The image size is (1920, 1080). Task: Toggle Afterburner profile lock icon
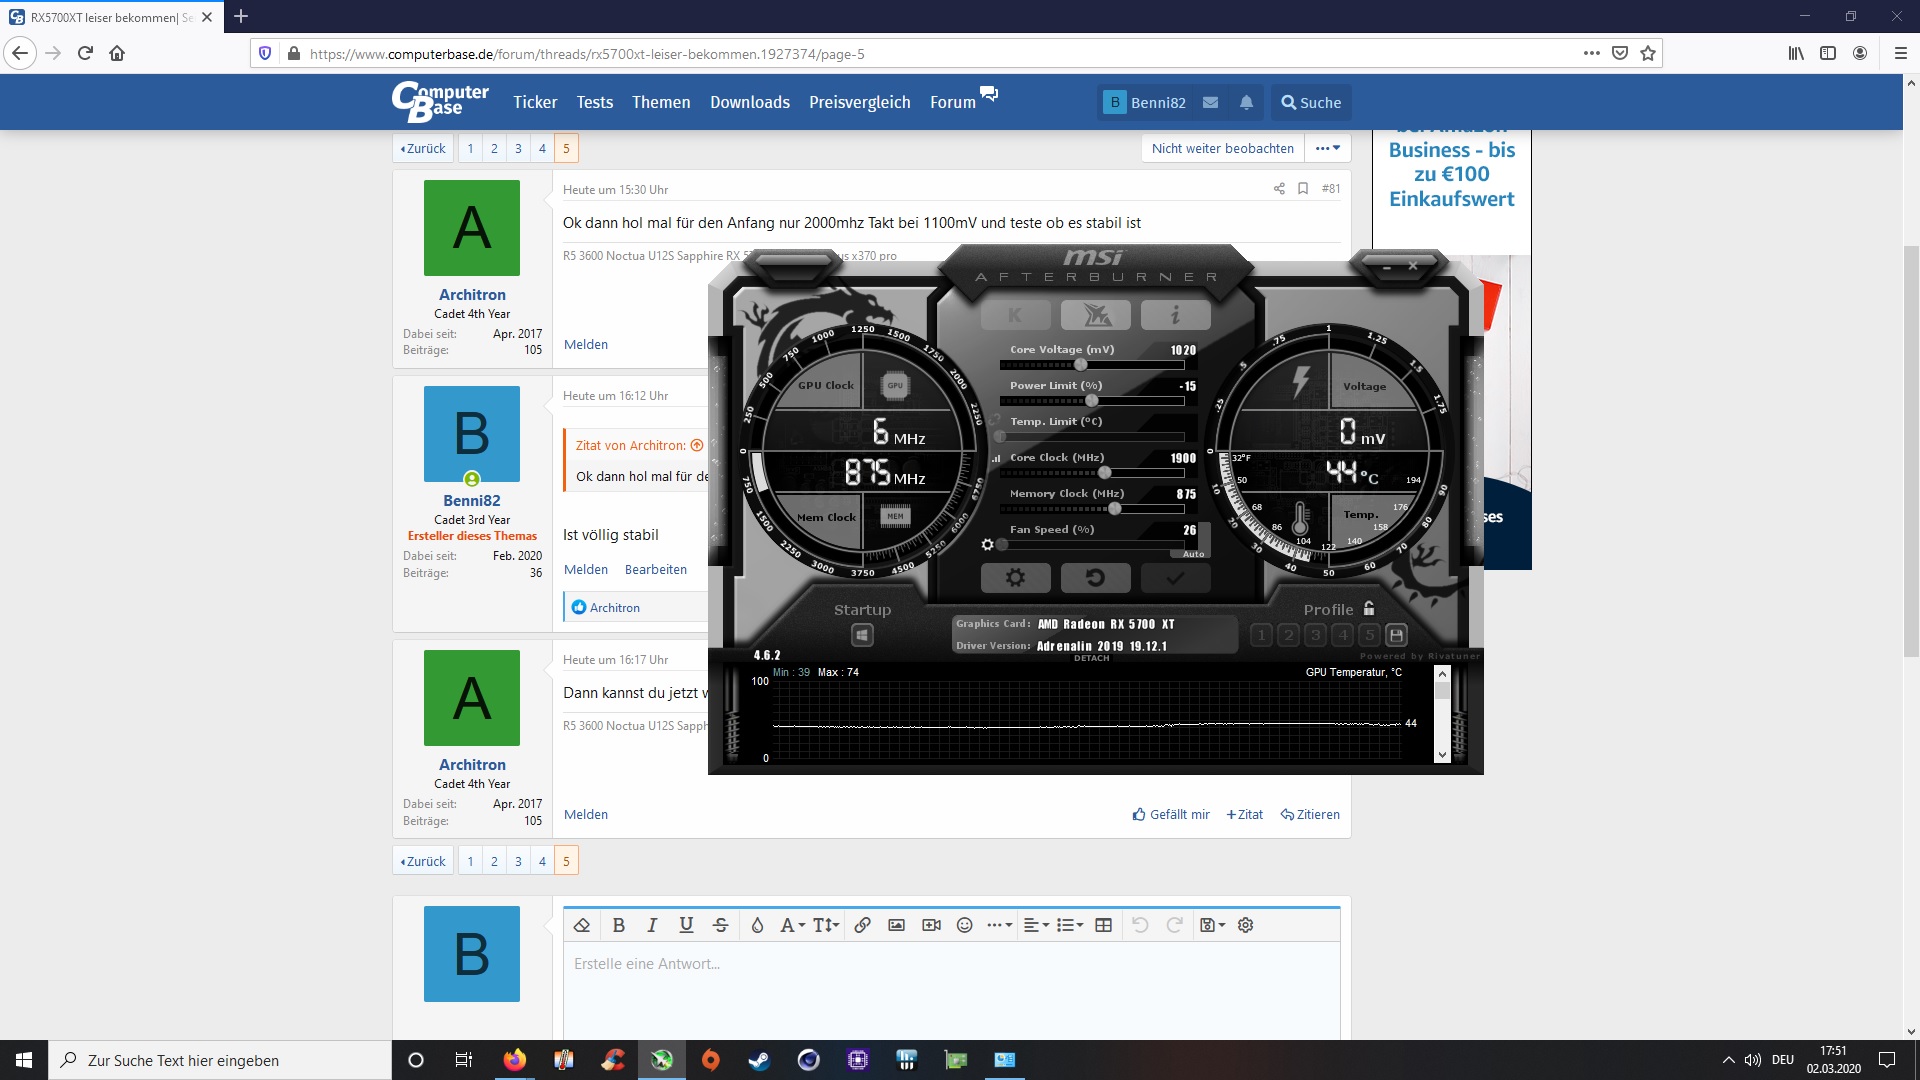(x=1369, y=608)
